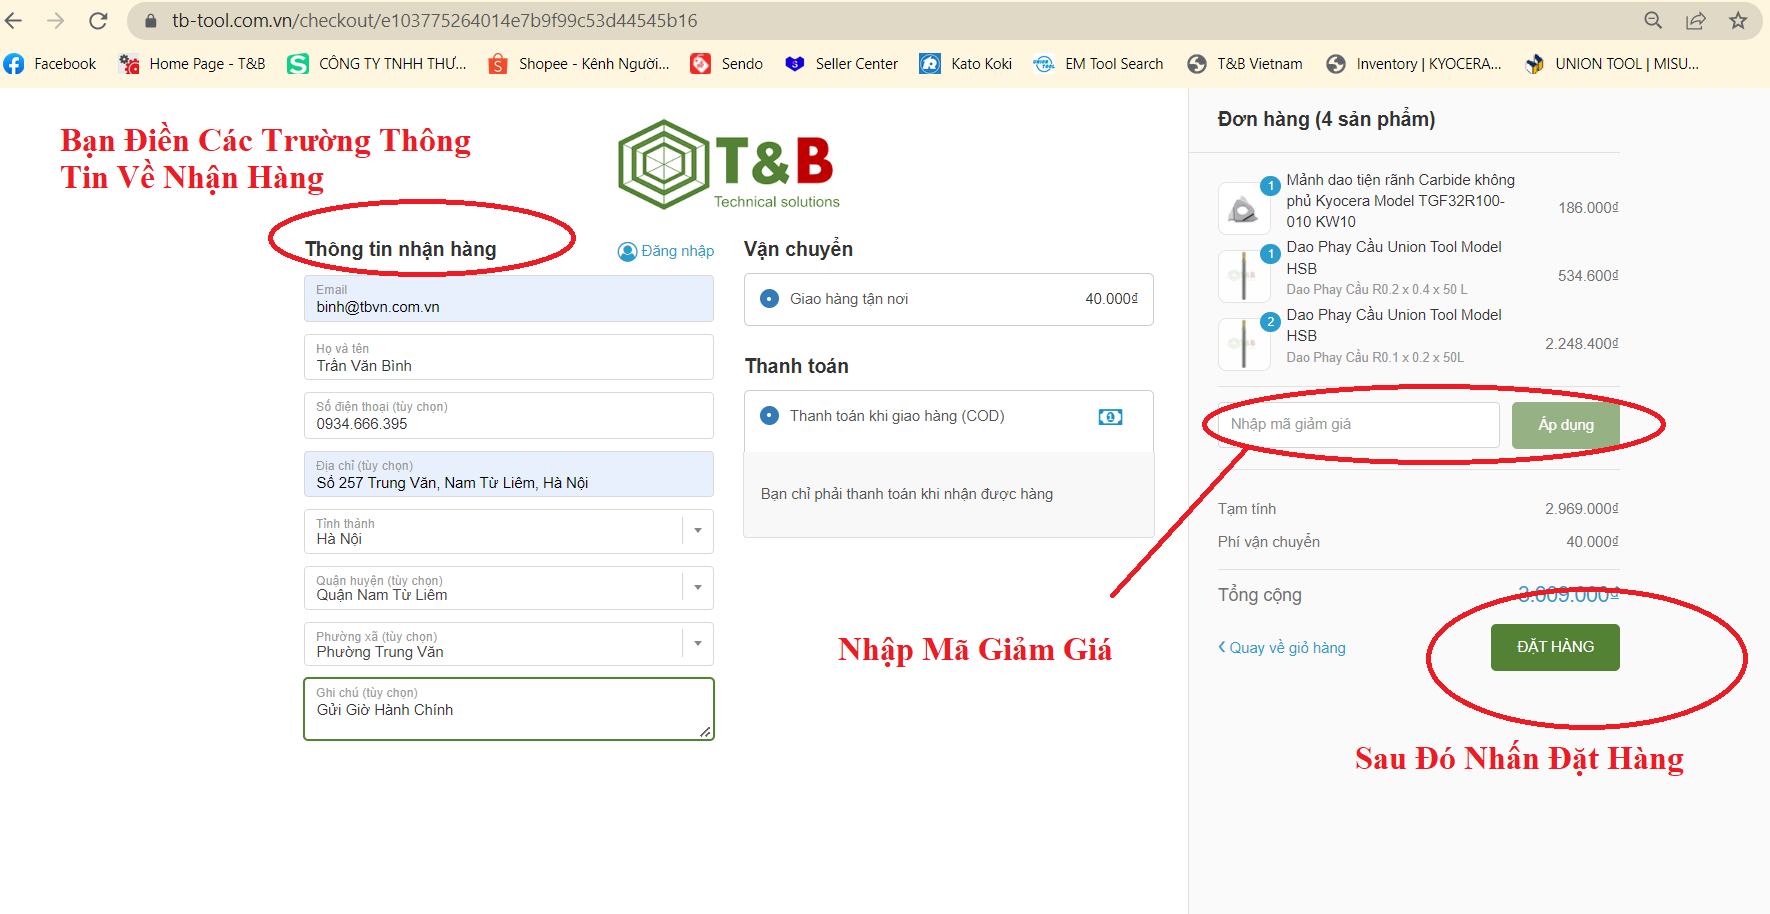Open the Home Page - T&B bookmark
This screenshot has height=914, width=1770.
192,64
